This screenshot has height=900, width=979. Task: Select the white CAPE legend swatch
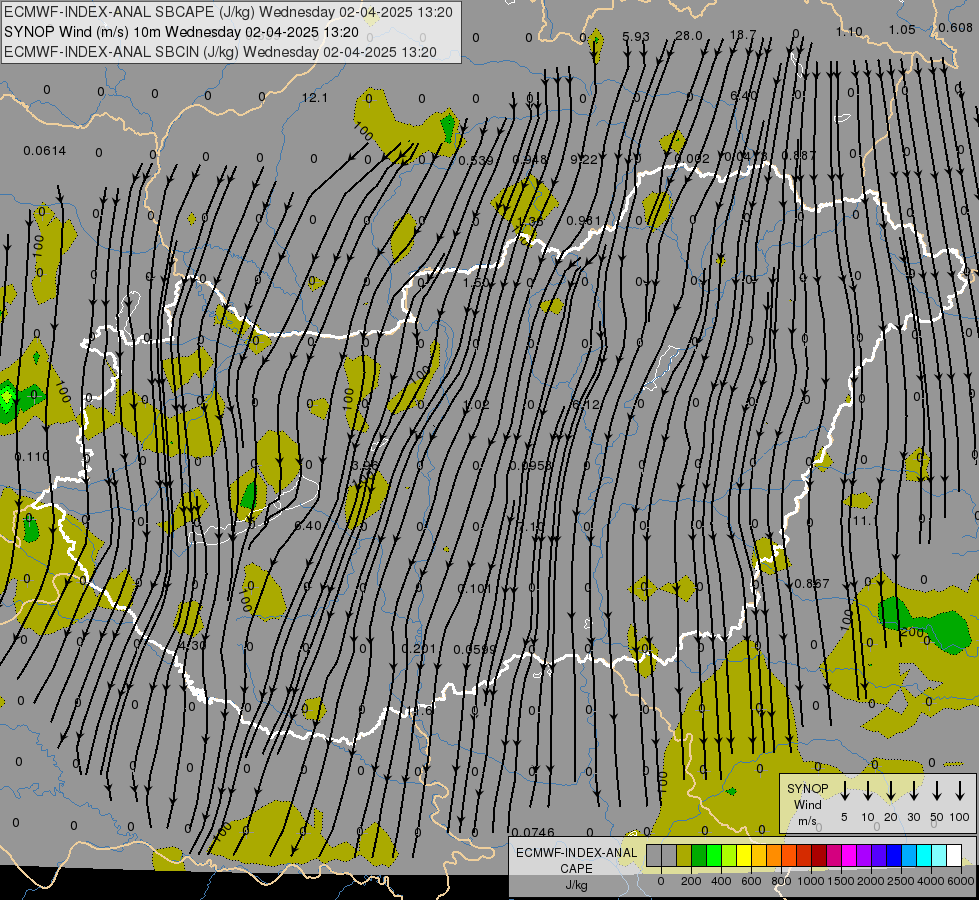(953, 856)
